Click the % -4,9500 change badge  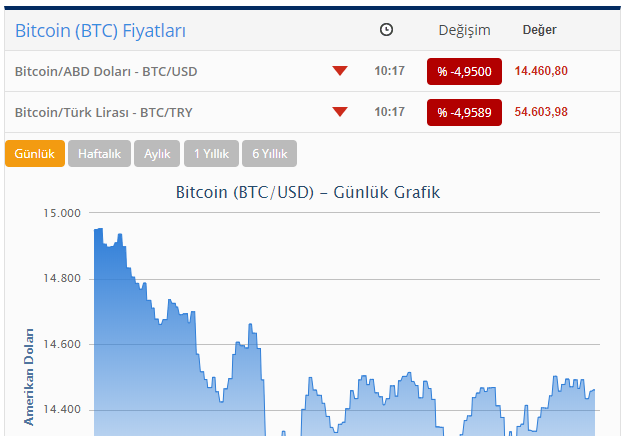click(x=464, y=72)
